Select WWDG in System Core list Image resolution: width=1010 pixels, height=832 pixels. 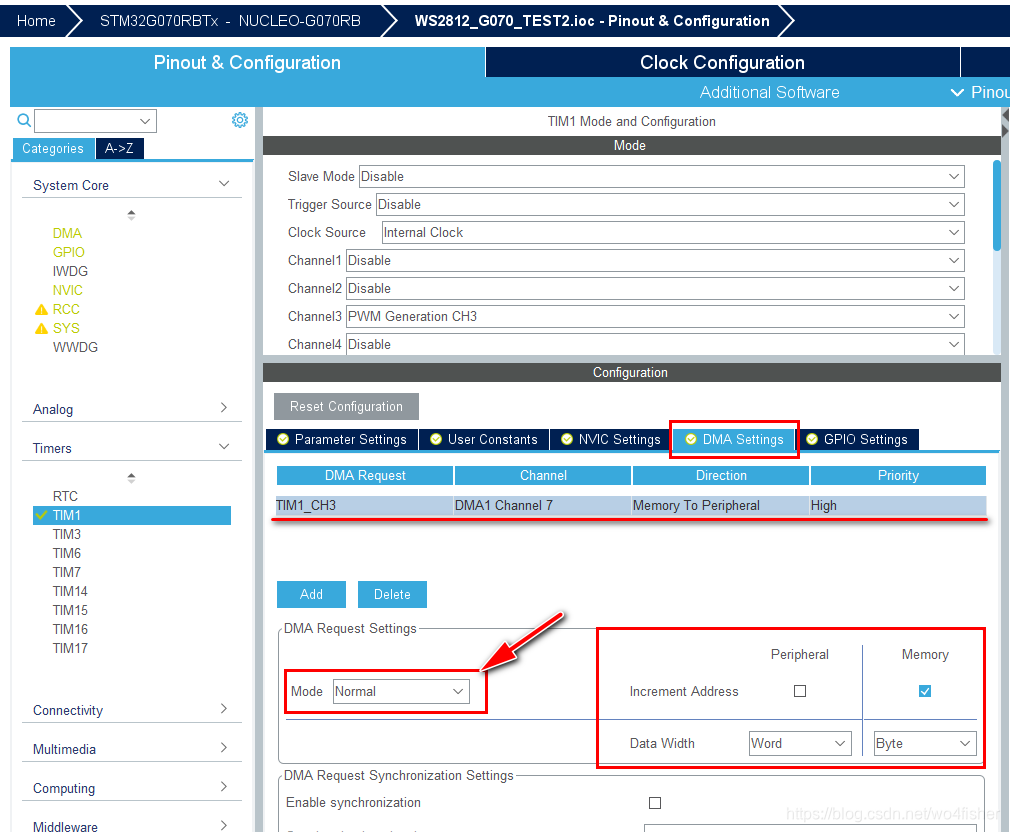coord(75,348)
